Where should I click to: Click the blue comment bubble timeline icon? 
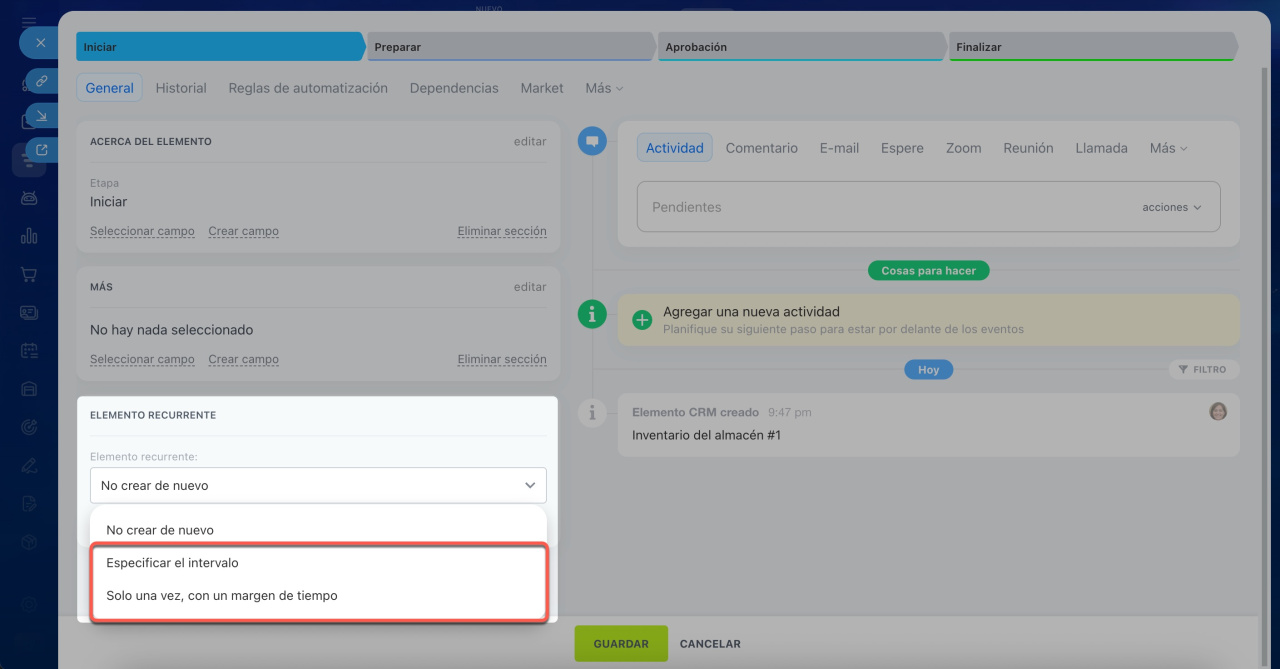(x=592, y=142)
